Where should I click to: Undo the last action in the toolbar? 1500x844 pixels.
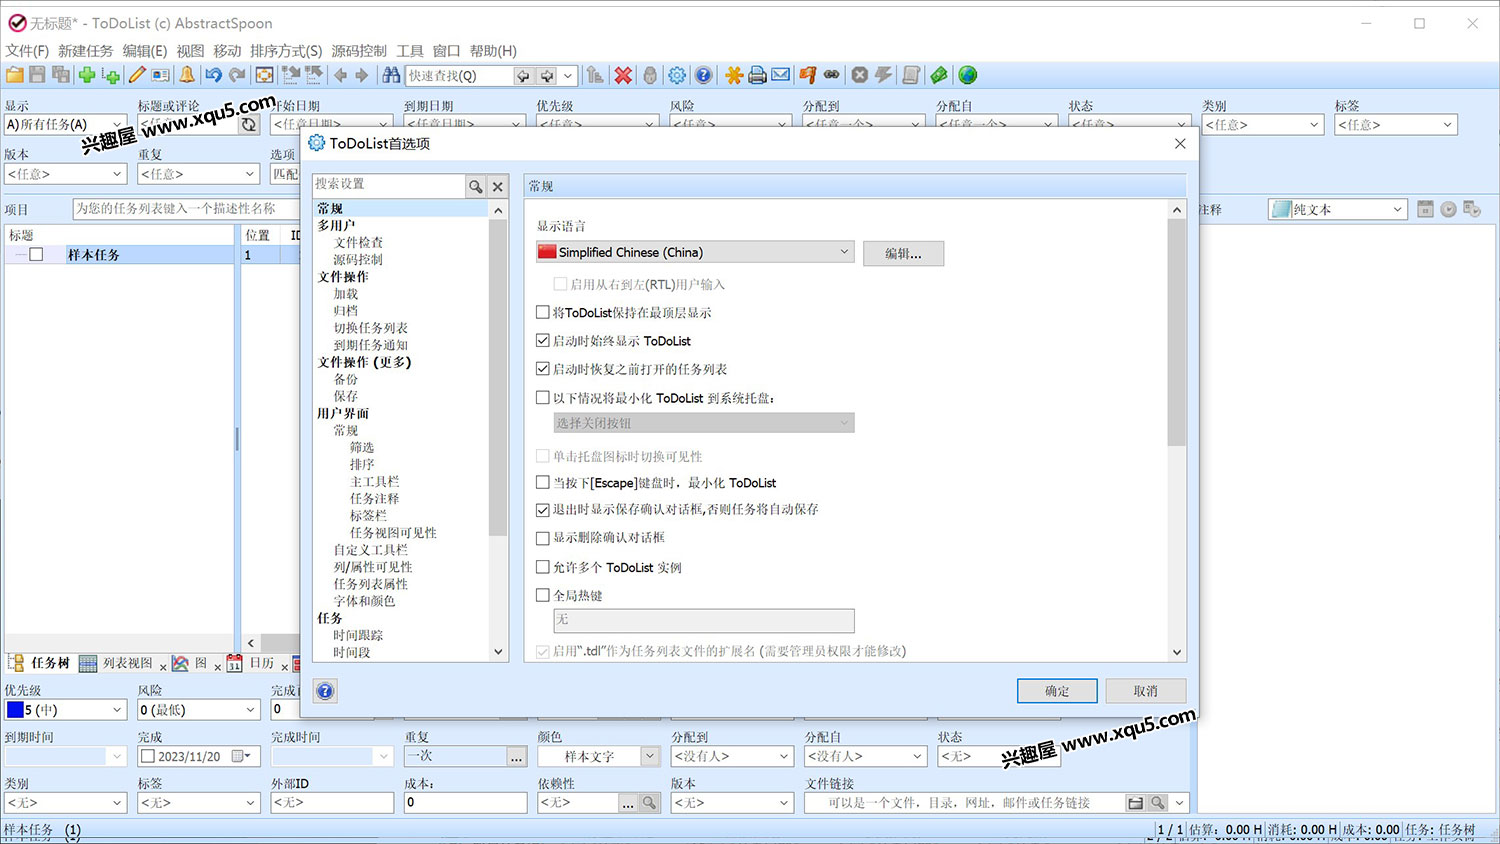(x=213, y=75)
